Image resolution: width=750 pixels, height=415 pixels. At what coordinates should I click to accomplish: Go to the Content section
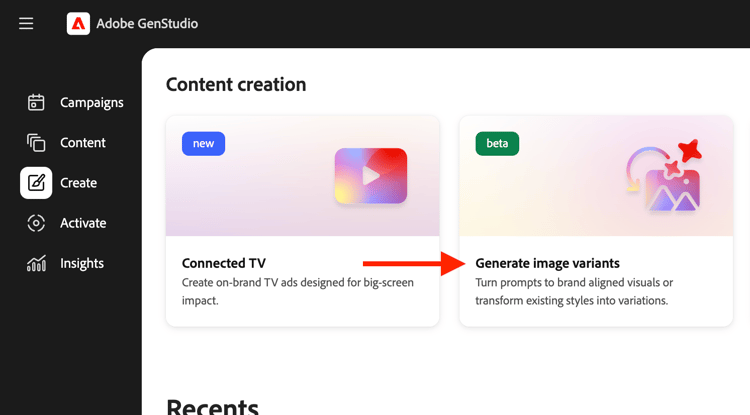(x=83, y=142)
